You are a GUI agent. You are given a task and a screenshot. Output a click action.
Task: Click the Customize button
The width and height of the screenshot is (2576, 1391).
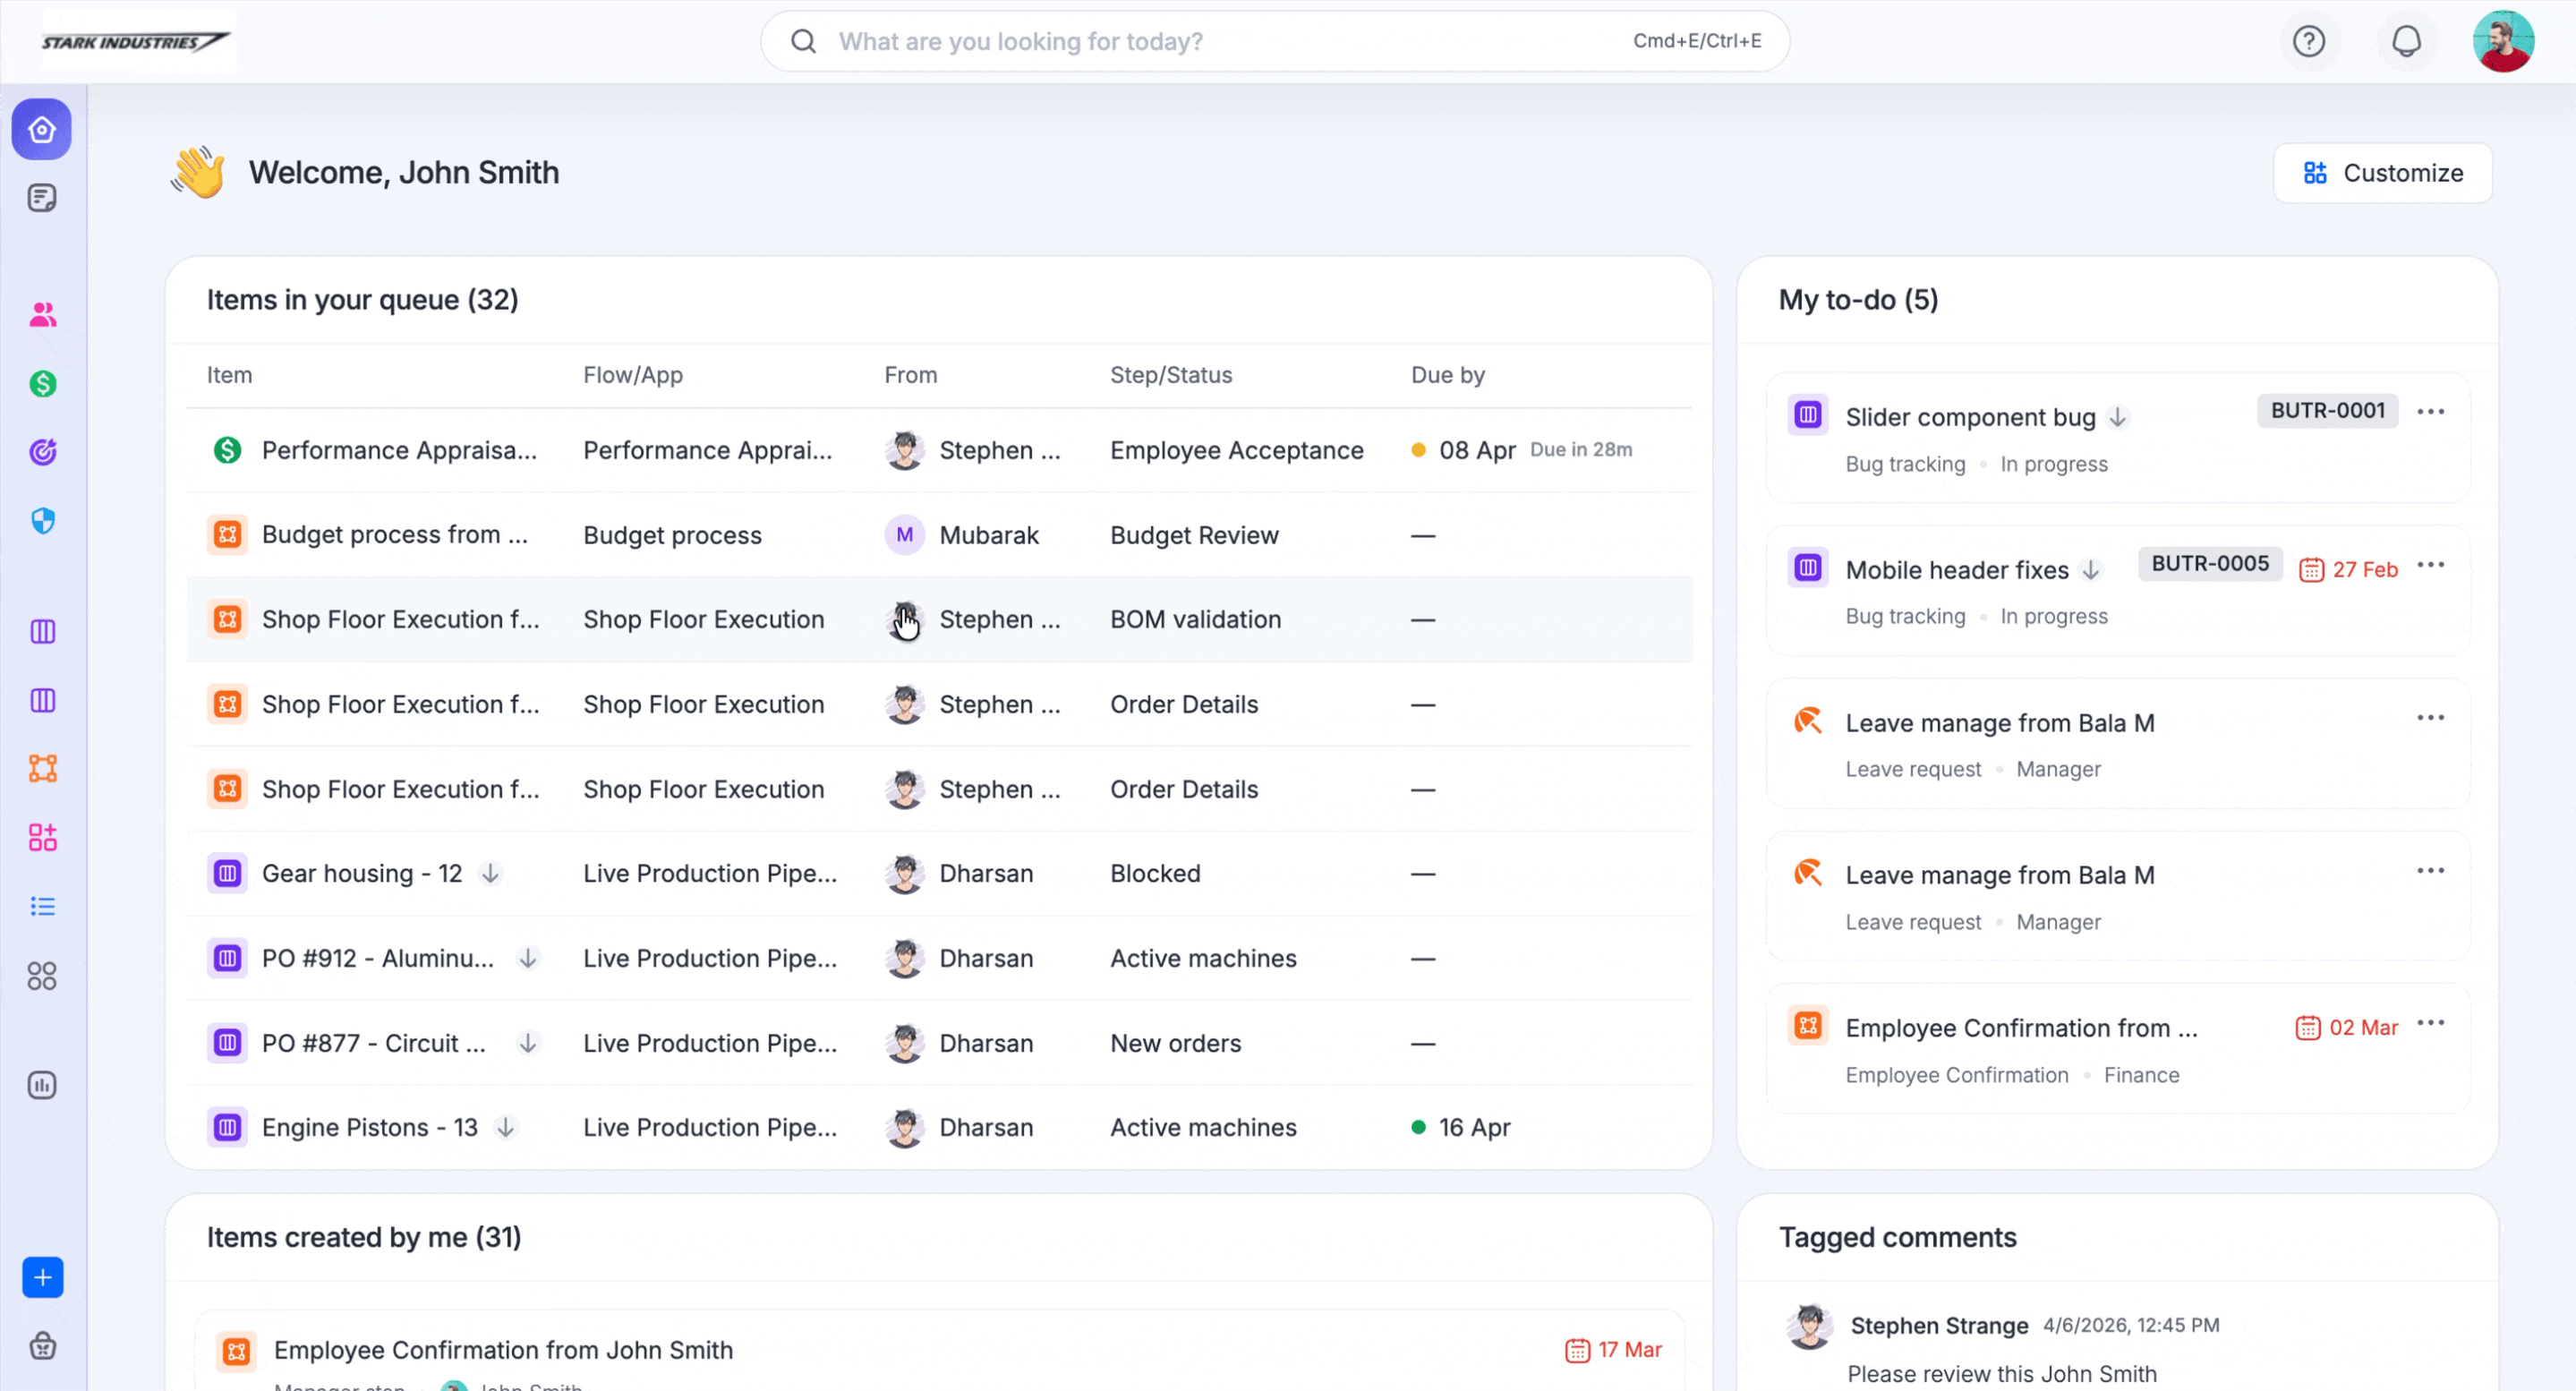tap(2382, 173)
